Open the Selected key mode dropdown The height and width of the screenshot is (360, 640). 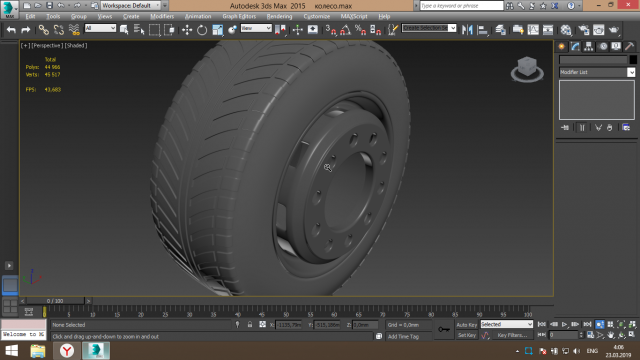[x=507, y=324]
